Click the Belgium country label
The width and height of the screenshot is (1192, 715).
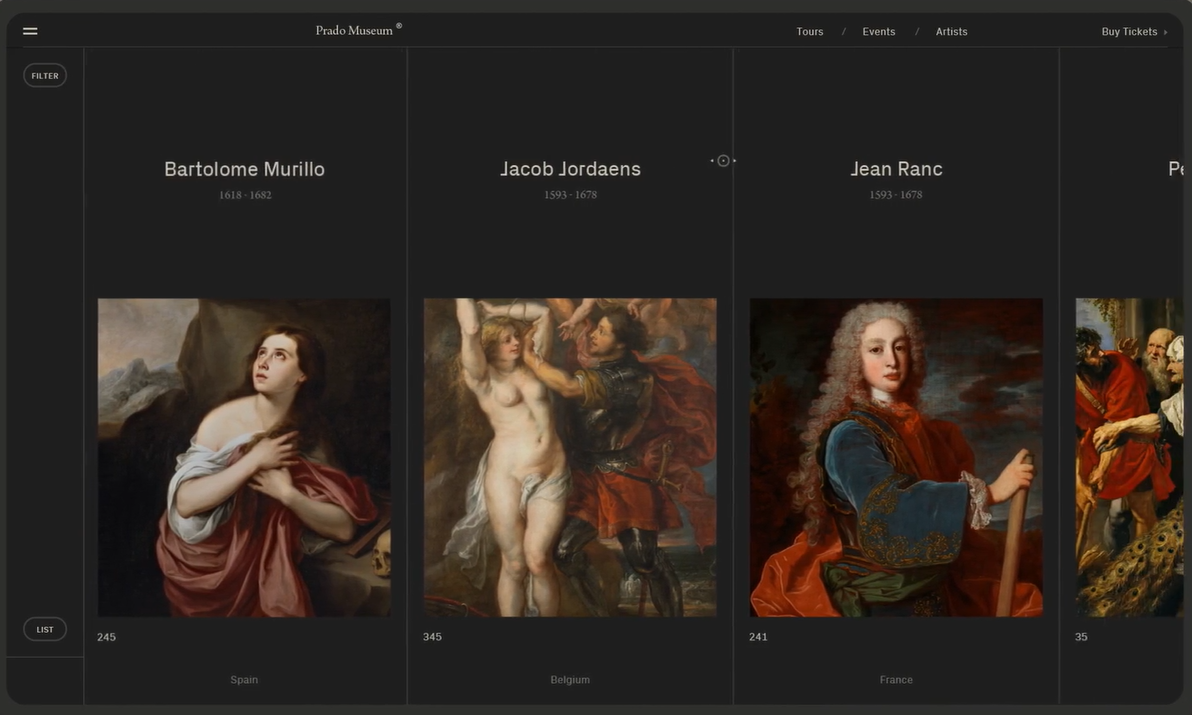click(x=570, y=680)
